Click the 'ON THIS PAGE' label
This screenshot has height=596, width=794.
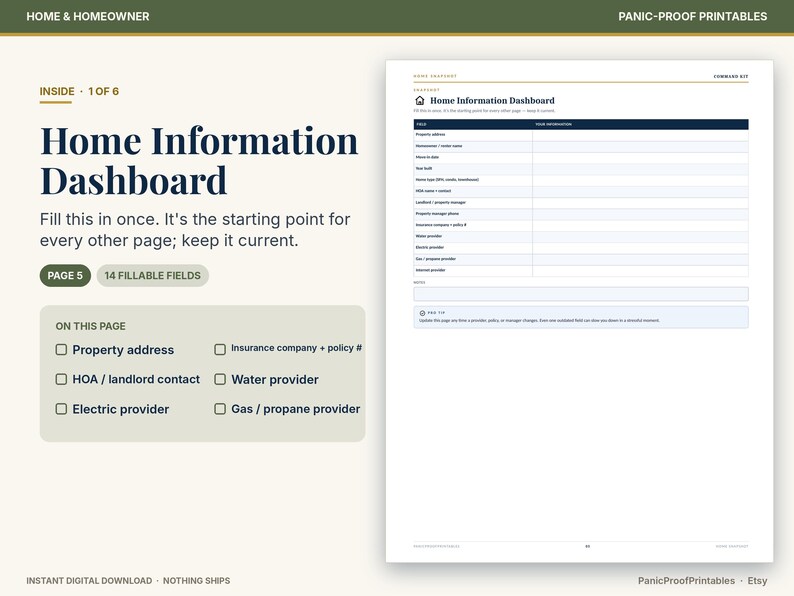coord(91,326)
